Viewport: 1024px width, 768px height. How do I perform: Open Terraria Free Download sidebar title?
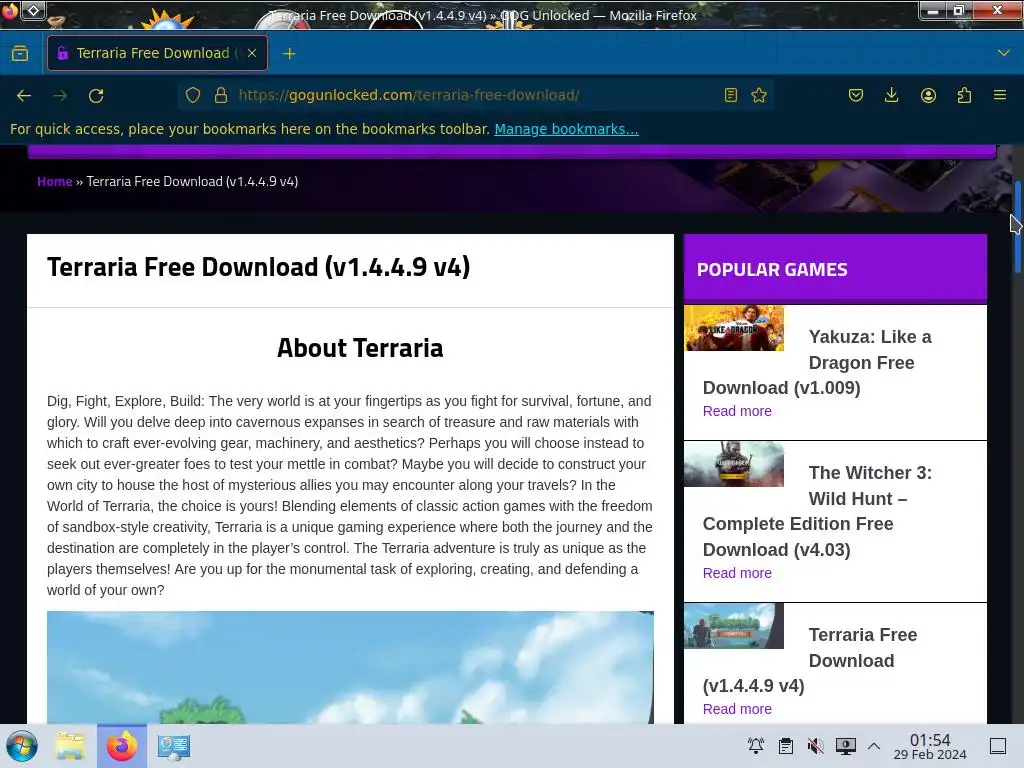coord(810,660)
